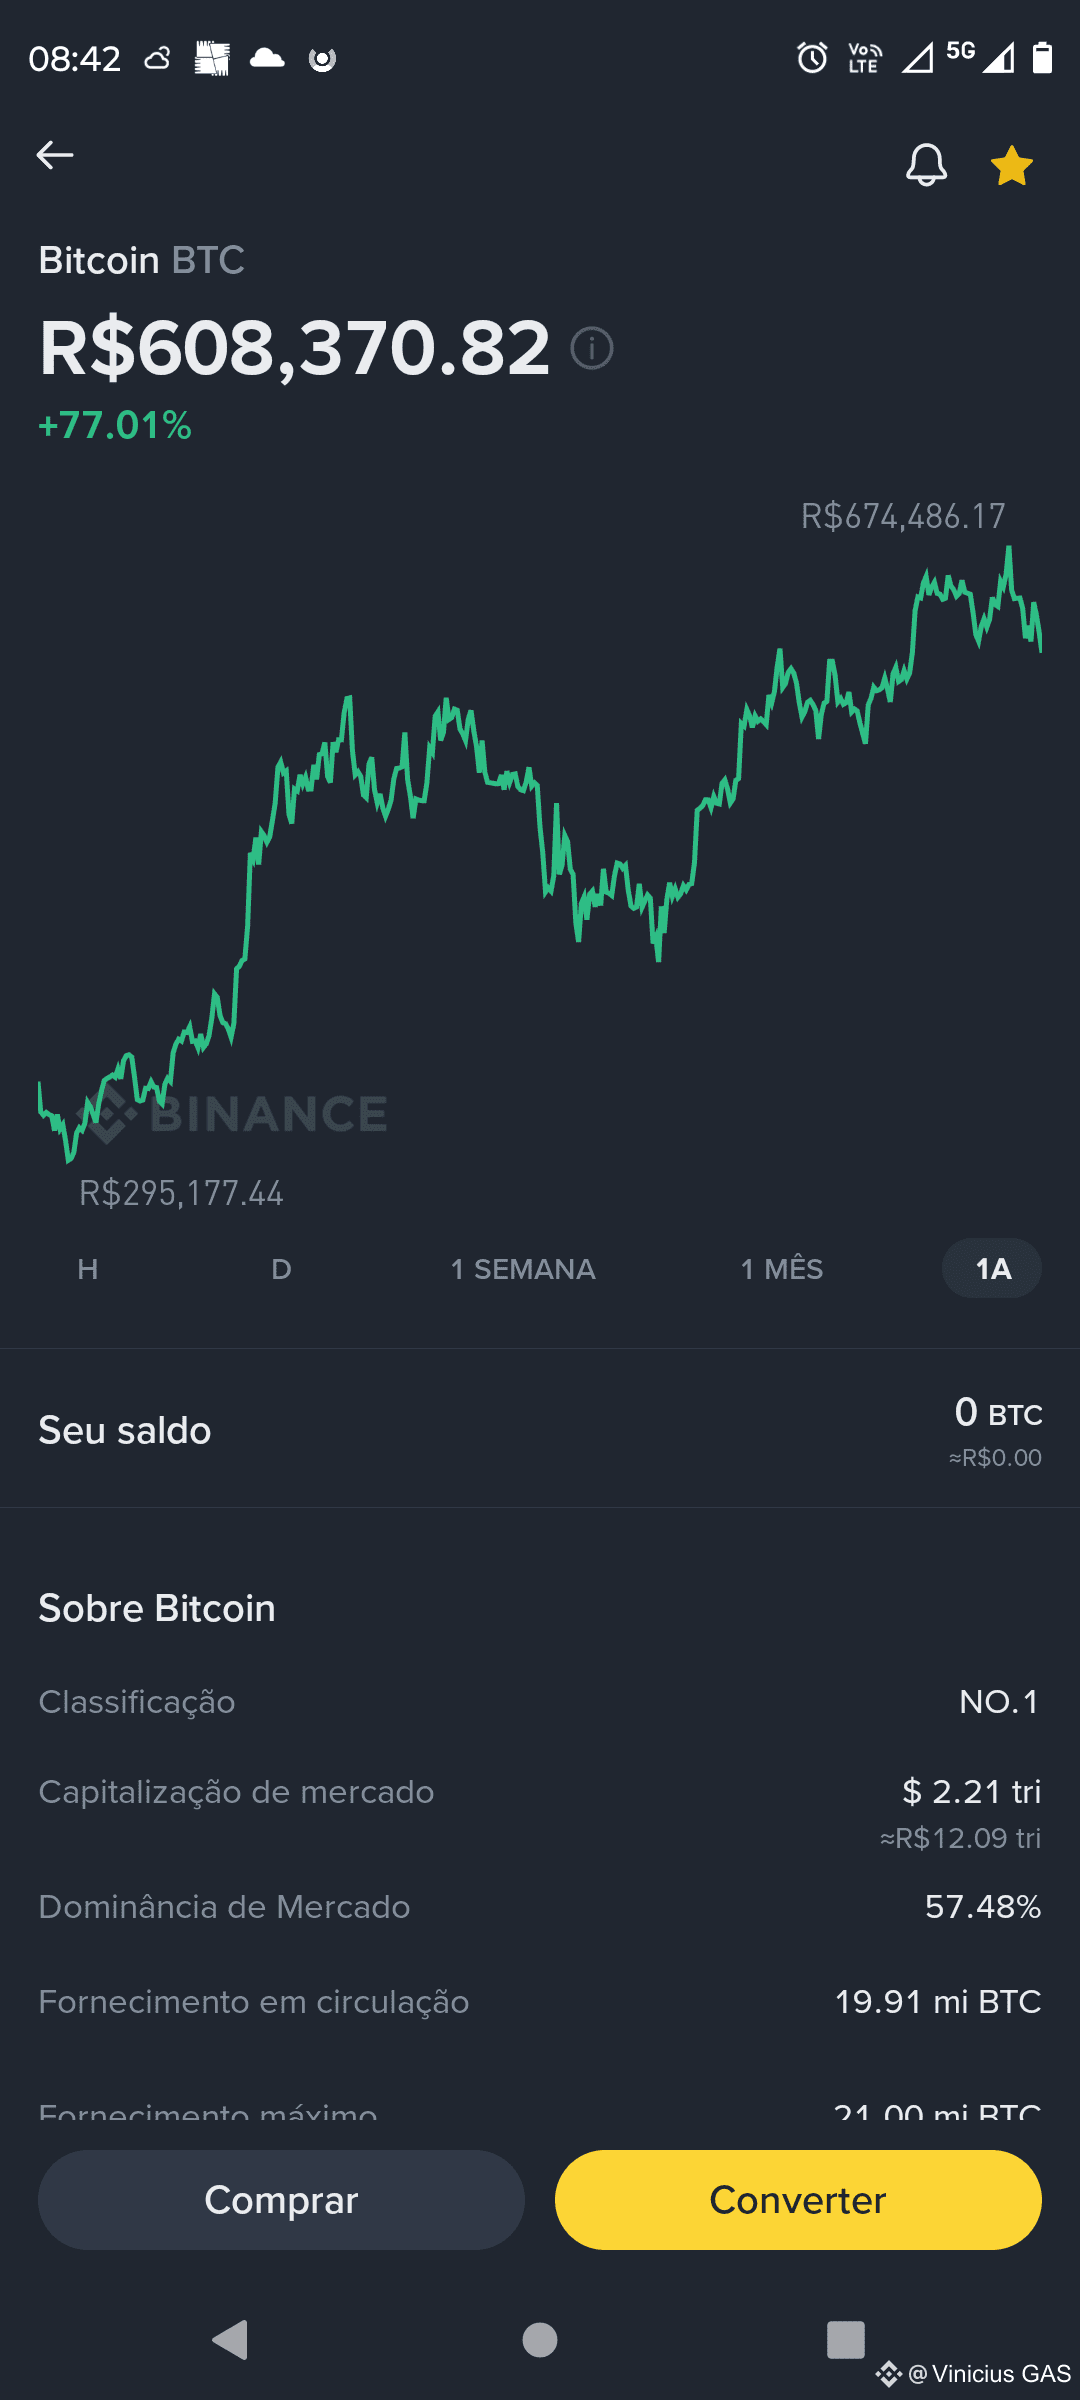Tap the Android home circle button
1080x2400 pixels.
(x=540, y=2340)
